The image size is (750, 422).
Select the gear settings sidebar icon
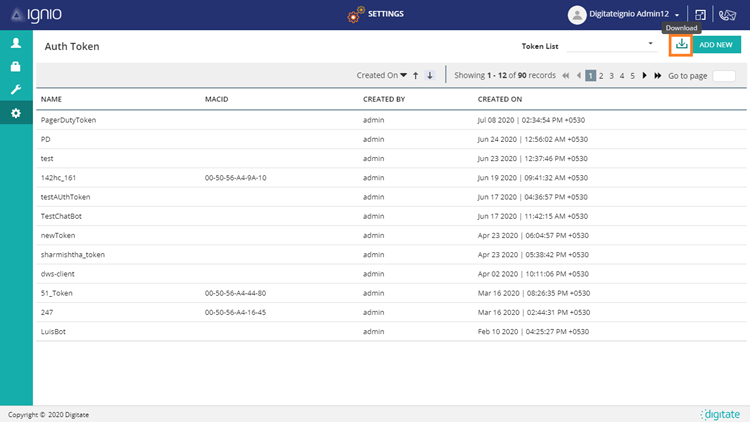tap(16, 114)
